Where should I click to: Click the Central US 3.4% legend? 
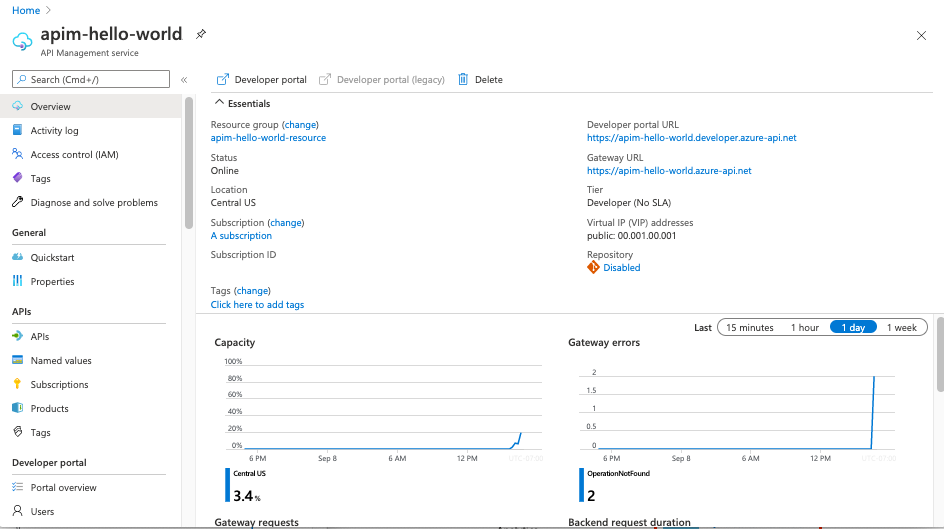[x=246, y=486]
